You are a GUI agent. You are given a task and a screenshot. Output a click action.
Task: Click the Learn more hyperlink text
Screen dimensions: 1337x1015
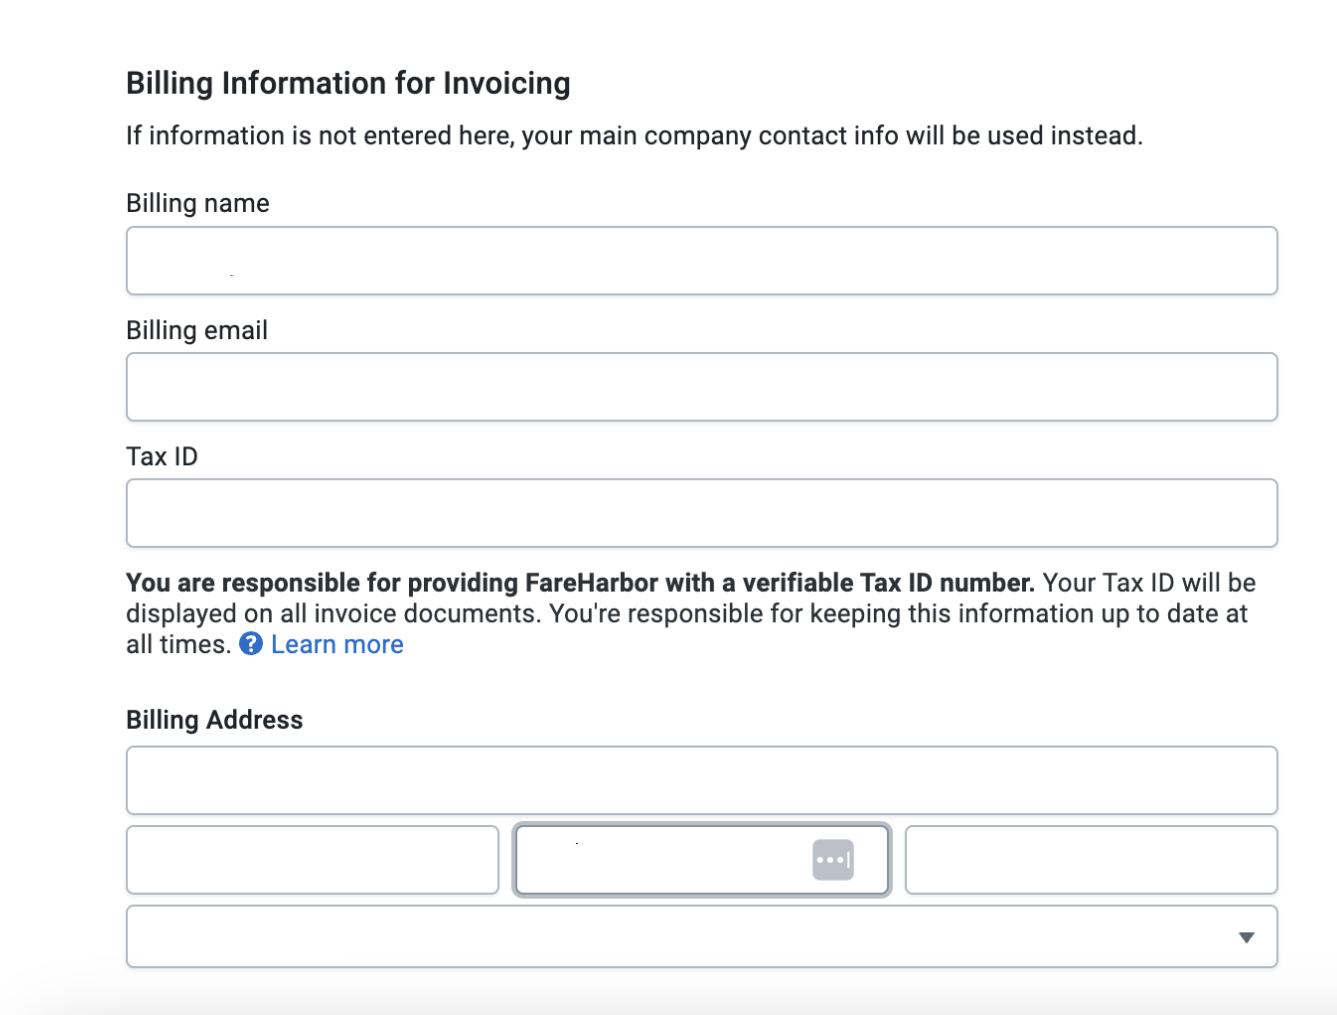pos(336,645)
